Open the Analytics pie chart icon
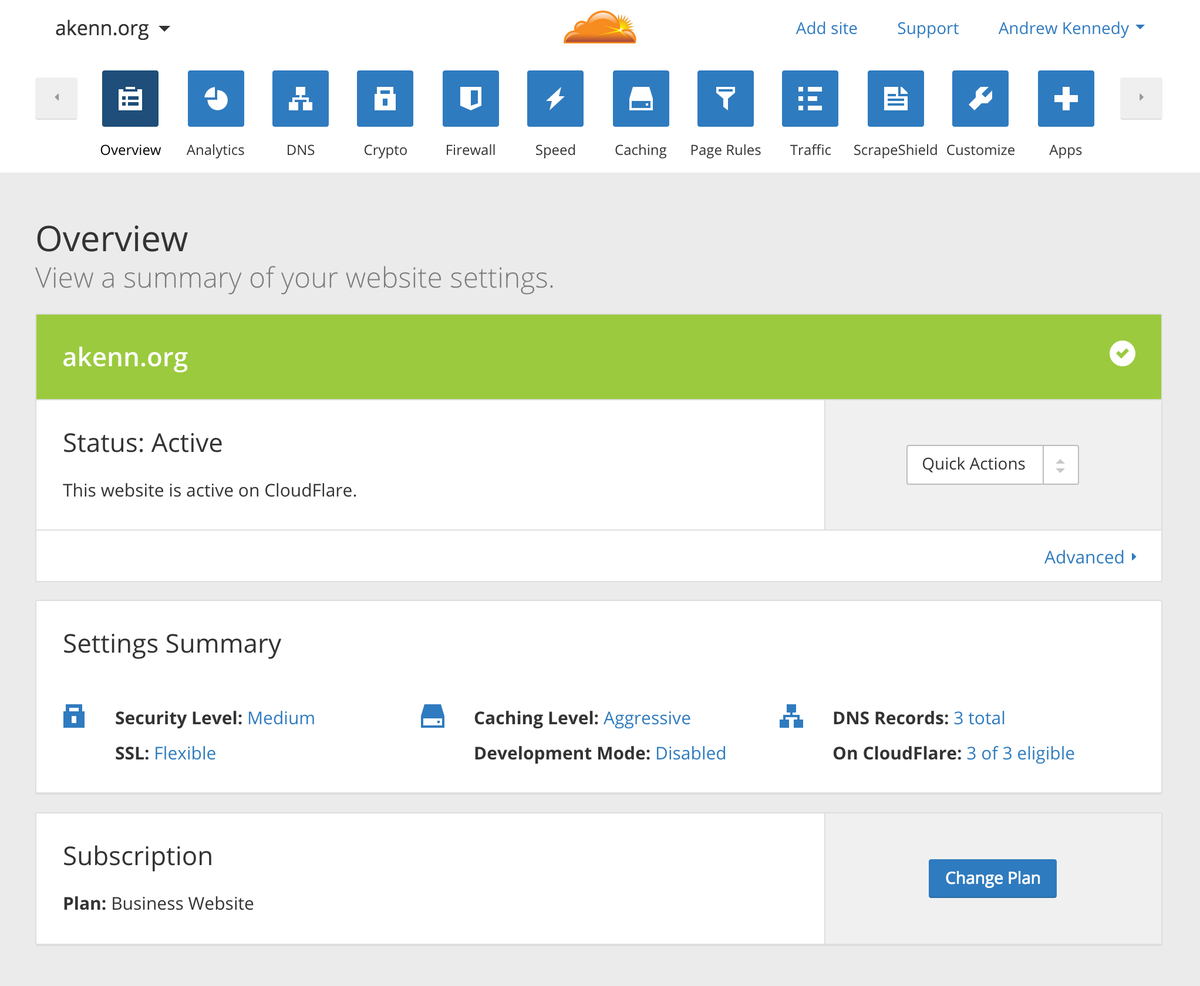1200x986 pixels. (x=215, y=98)
